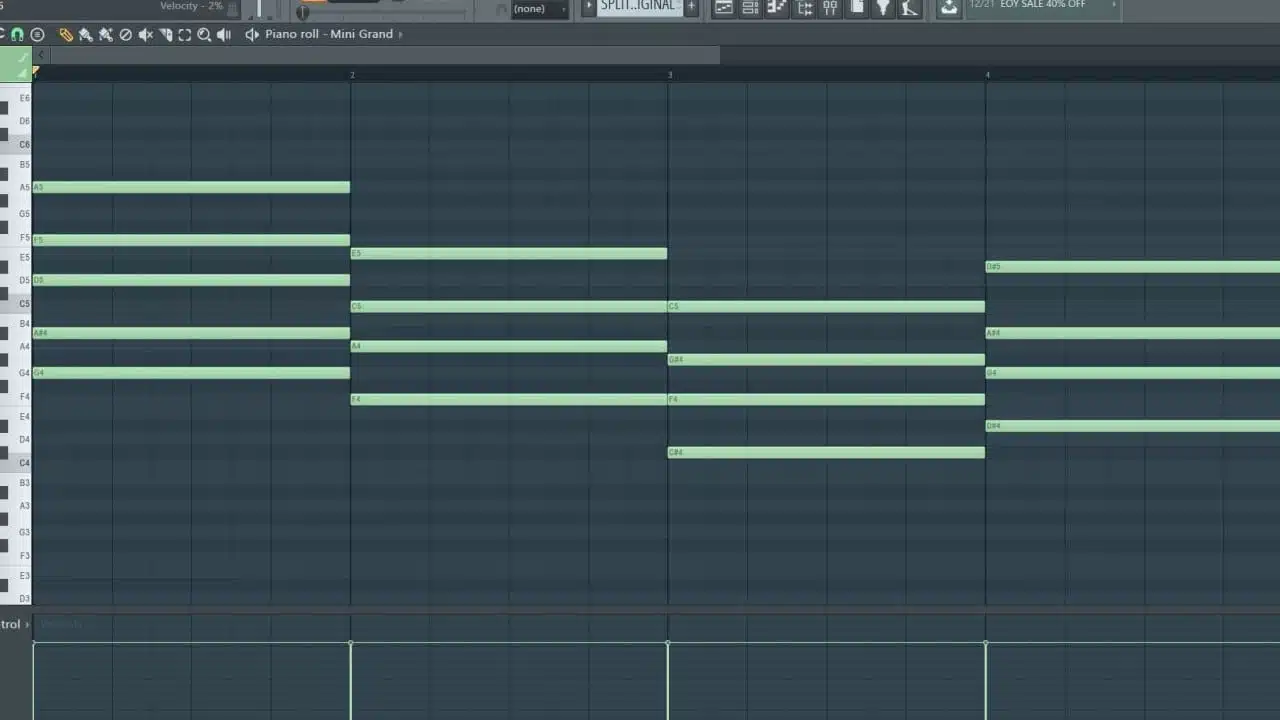Select the F5 note in bar 1
The image size is (1280, 720).
191,240
